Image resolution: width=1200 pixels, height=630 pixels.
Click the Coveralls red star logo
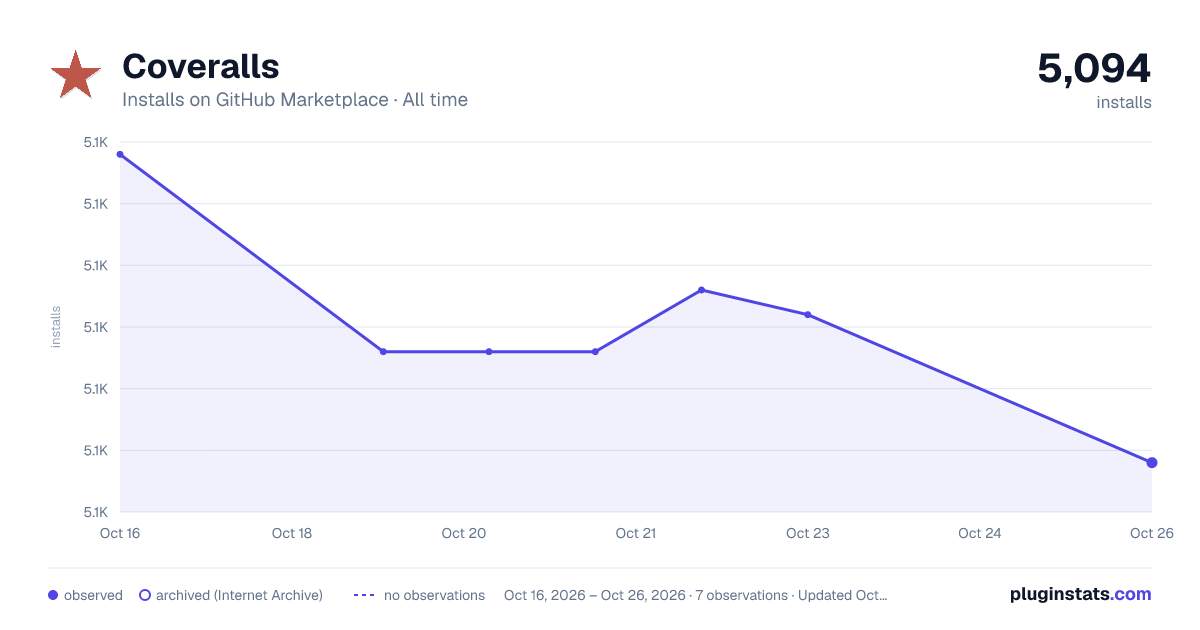[x=75, y=75]
